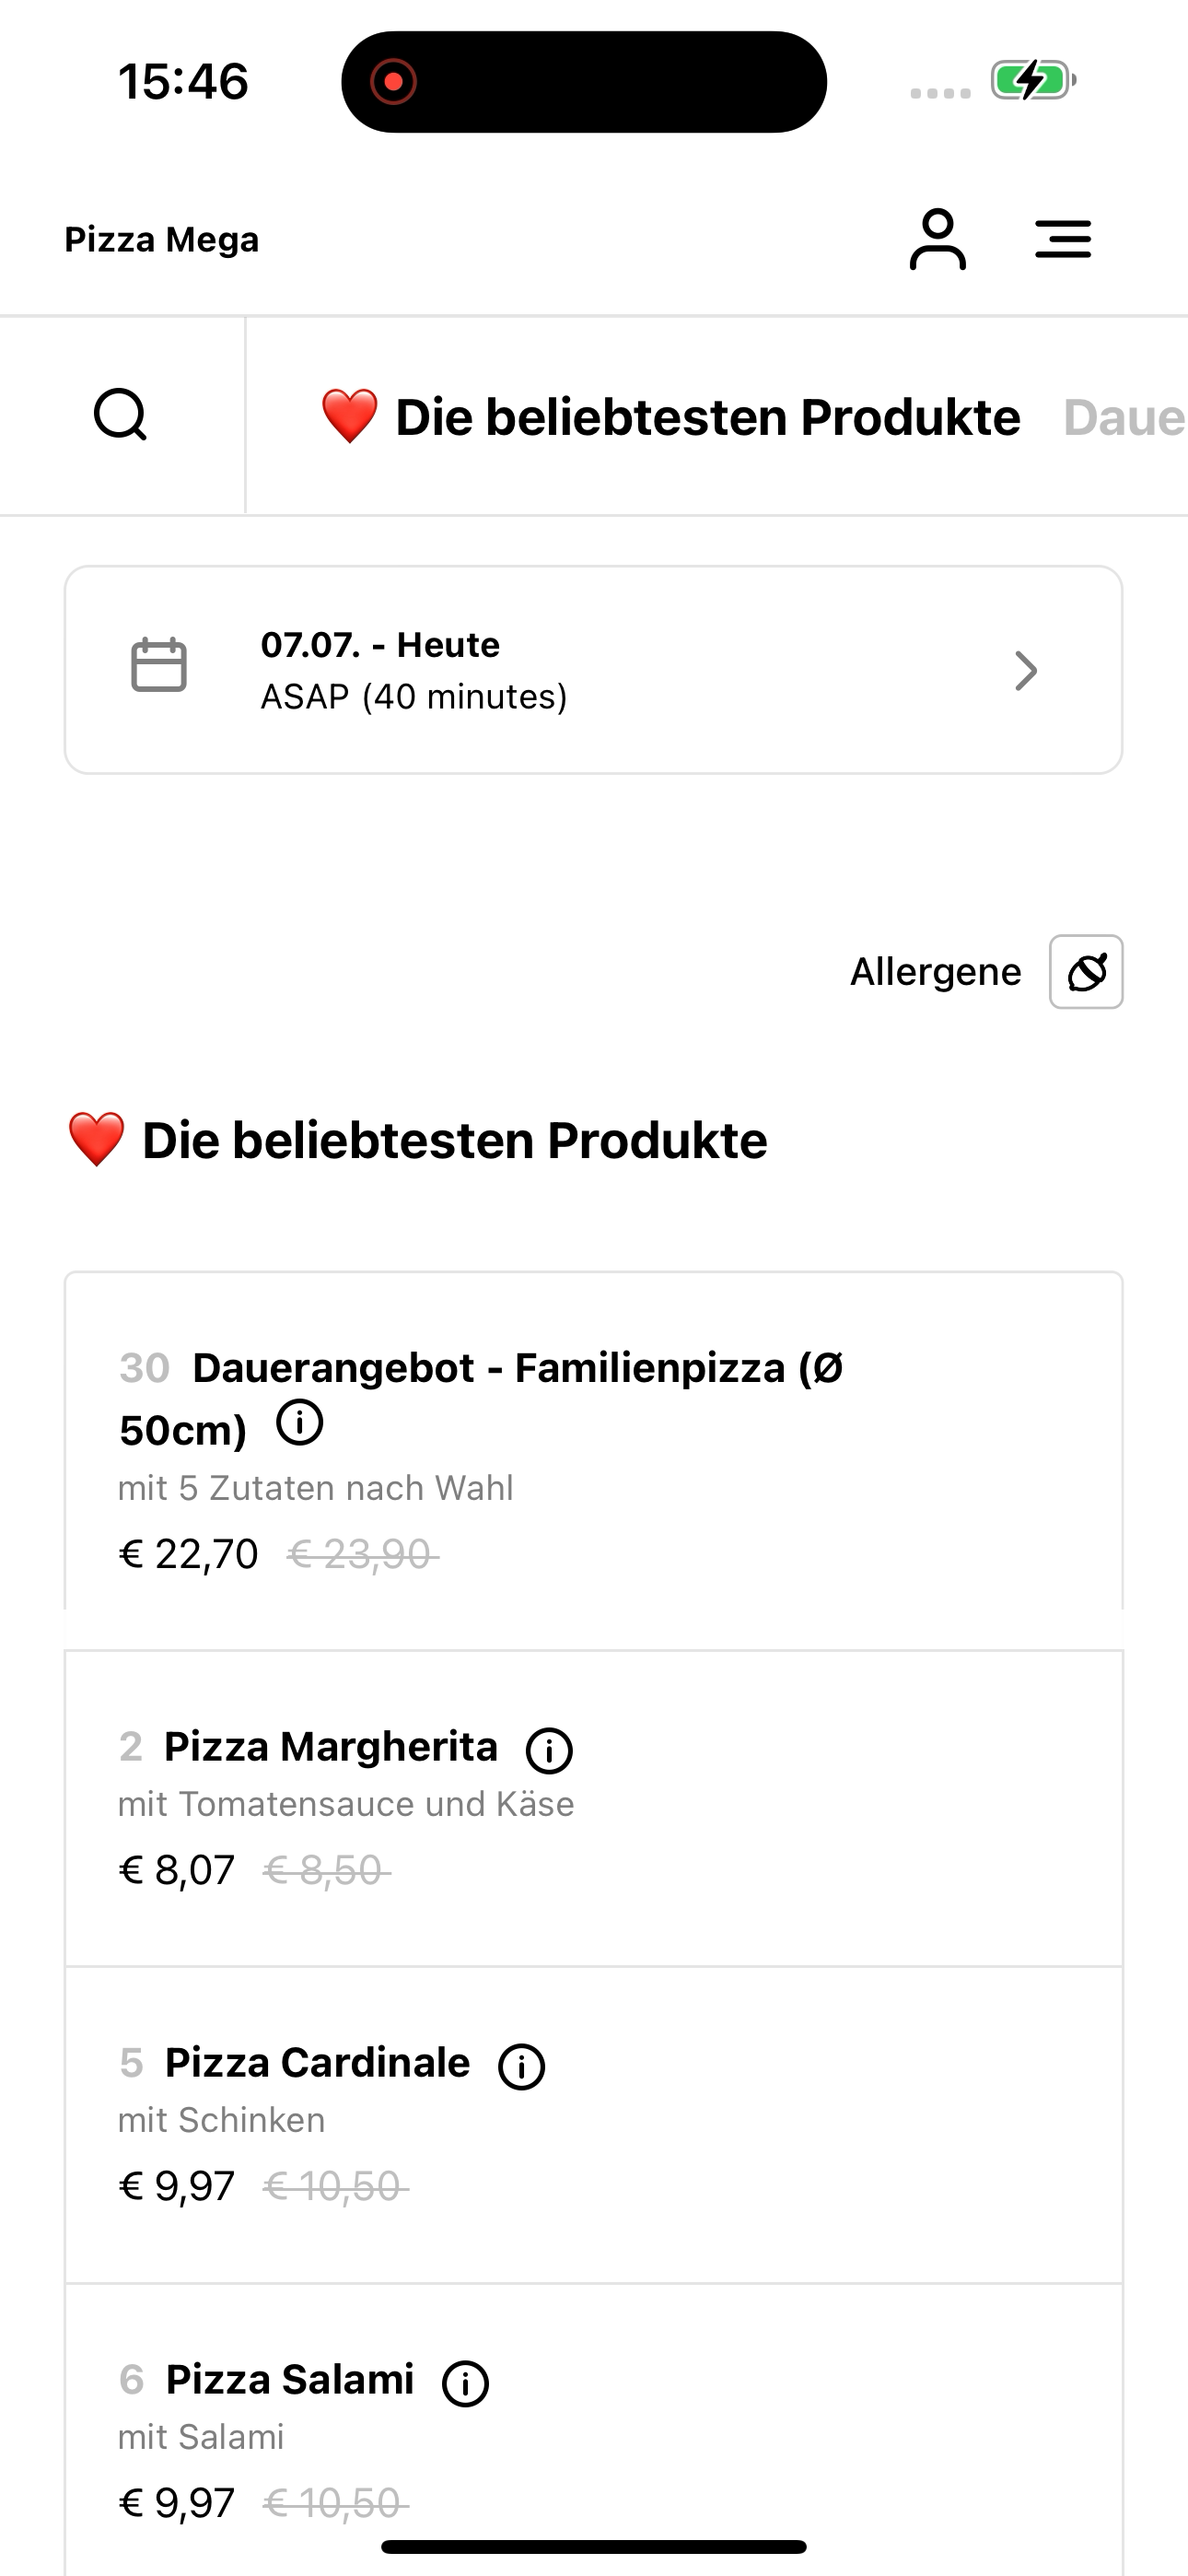
Task: Show info for Pizza Salami
Action: (466, 2383)
